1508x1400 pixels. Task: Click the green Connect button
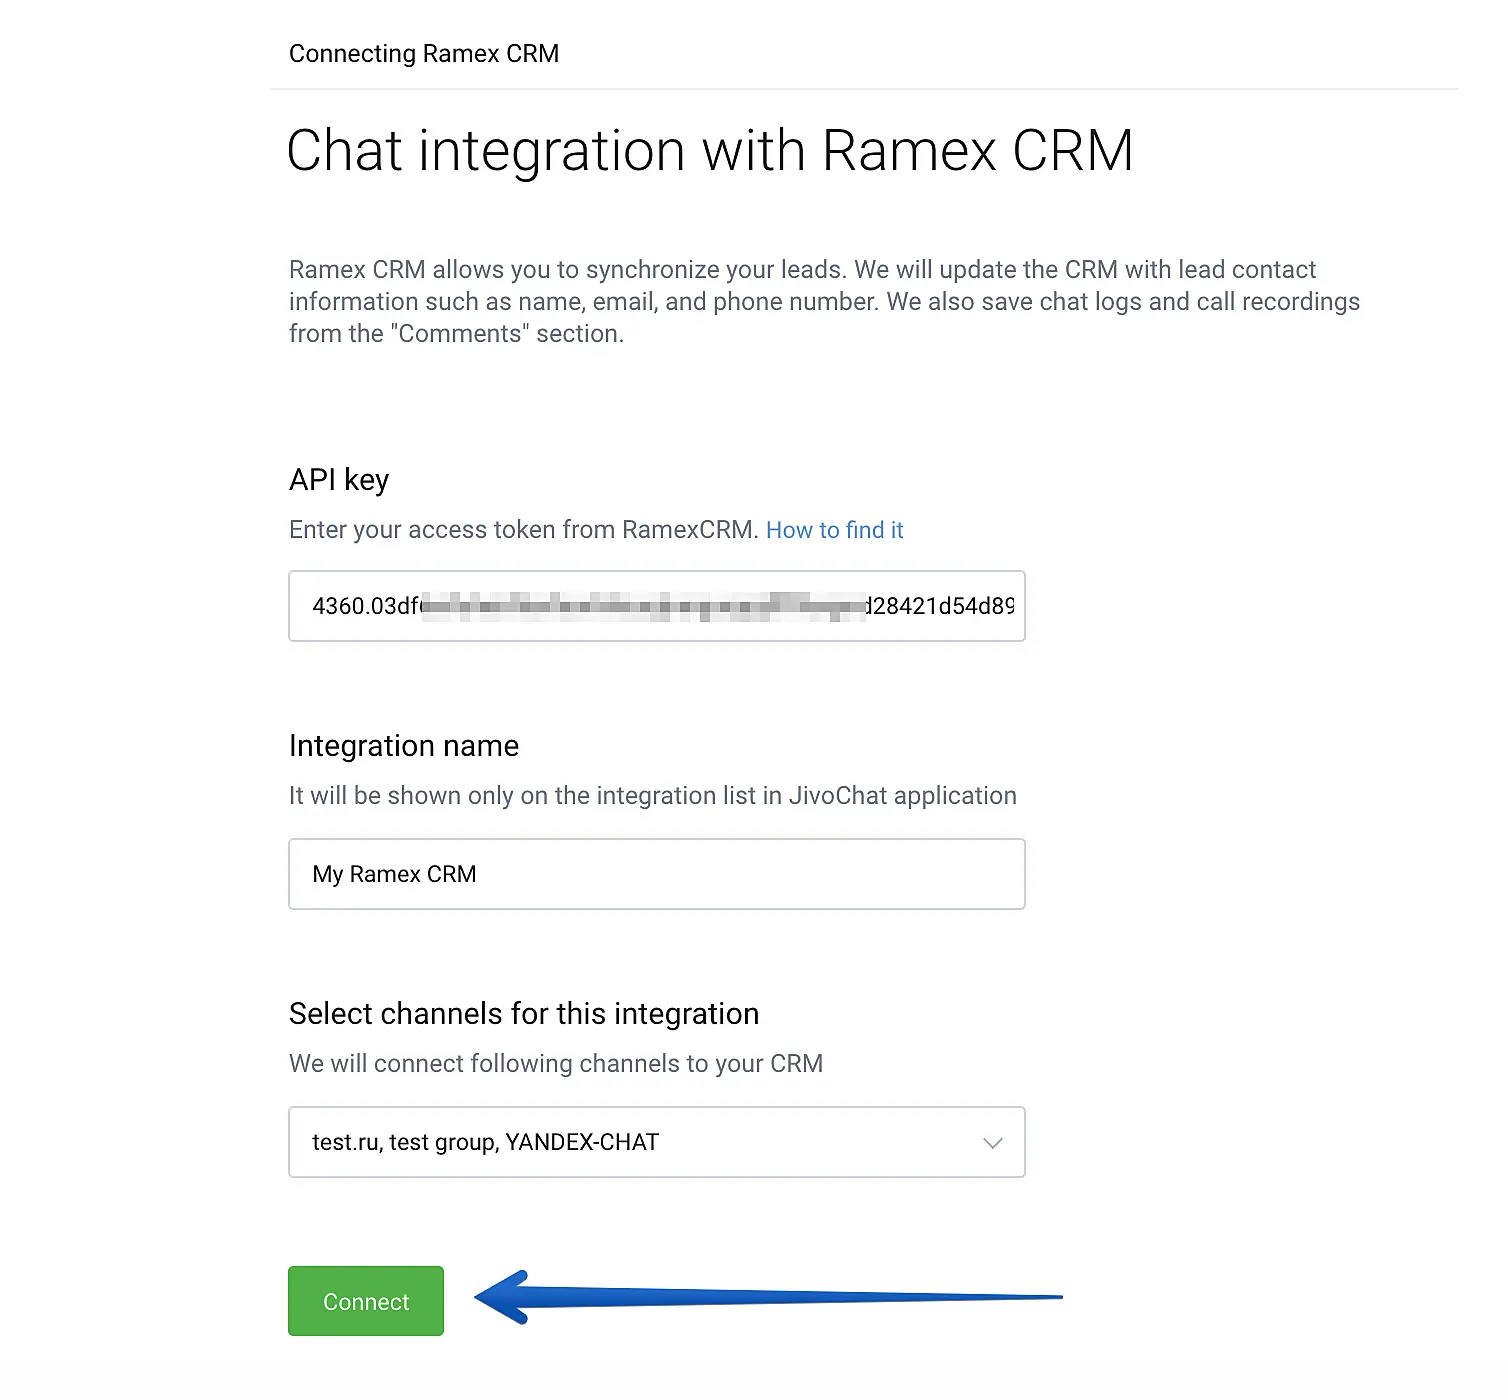pos(365,1301)
